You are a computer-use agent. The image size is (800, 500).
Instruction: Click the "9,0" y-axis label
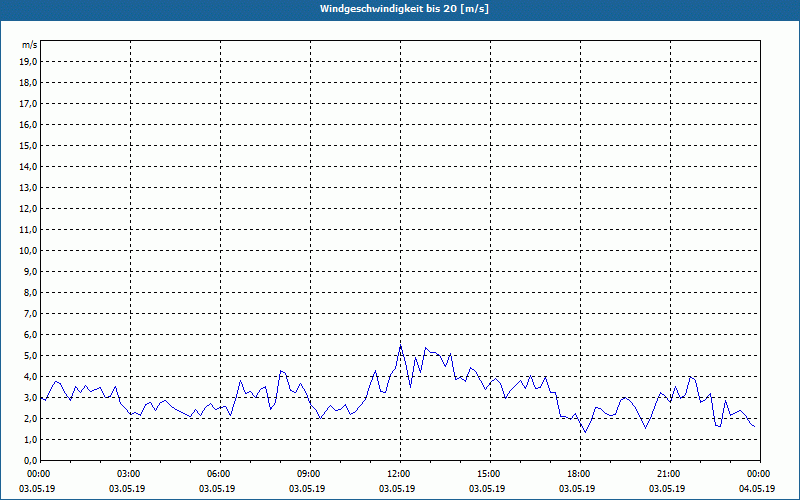(31, 271)
